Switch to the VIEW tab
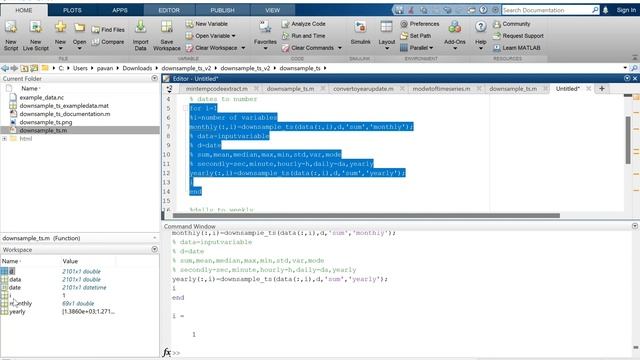640x360 pixels. pyautogui.click(x=272, y=10)
